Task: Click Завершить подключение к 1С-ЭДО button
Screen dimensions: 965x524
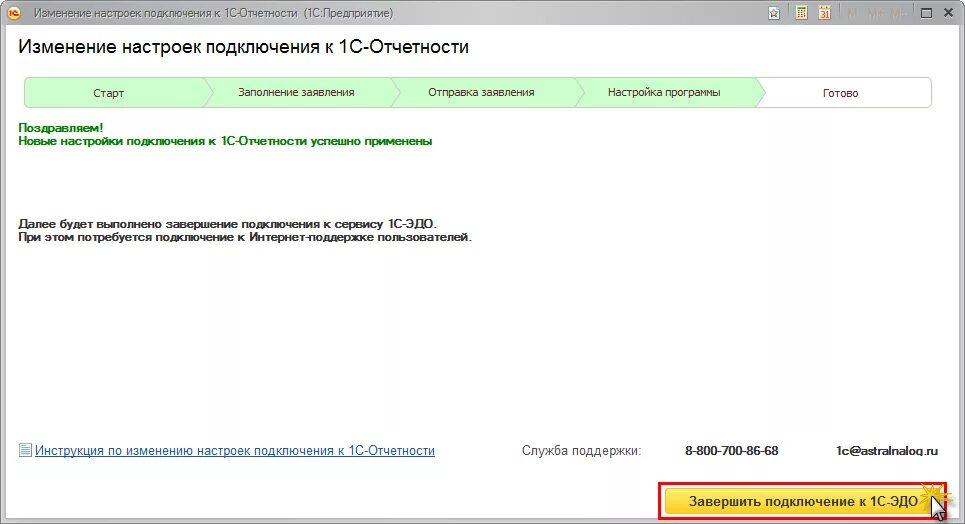Action: [x=802, y=501]
